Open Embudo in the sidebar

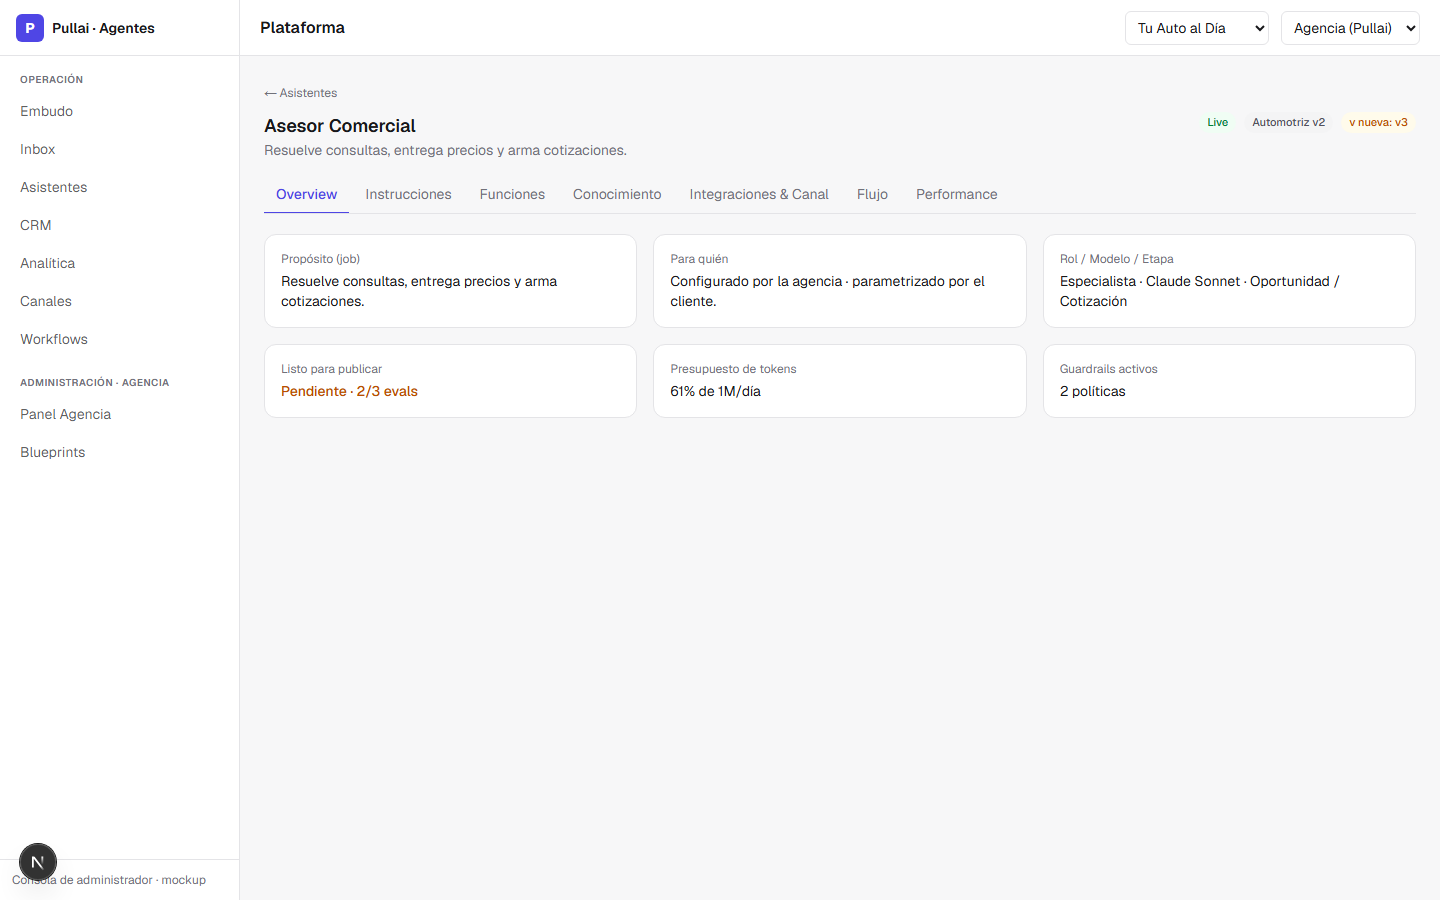120,111
